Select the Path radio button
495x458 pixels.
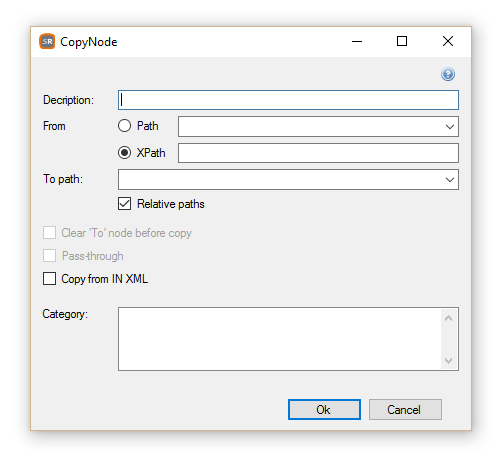pos(124,126)
